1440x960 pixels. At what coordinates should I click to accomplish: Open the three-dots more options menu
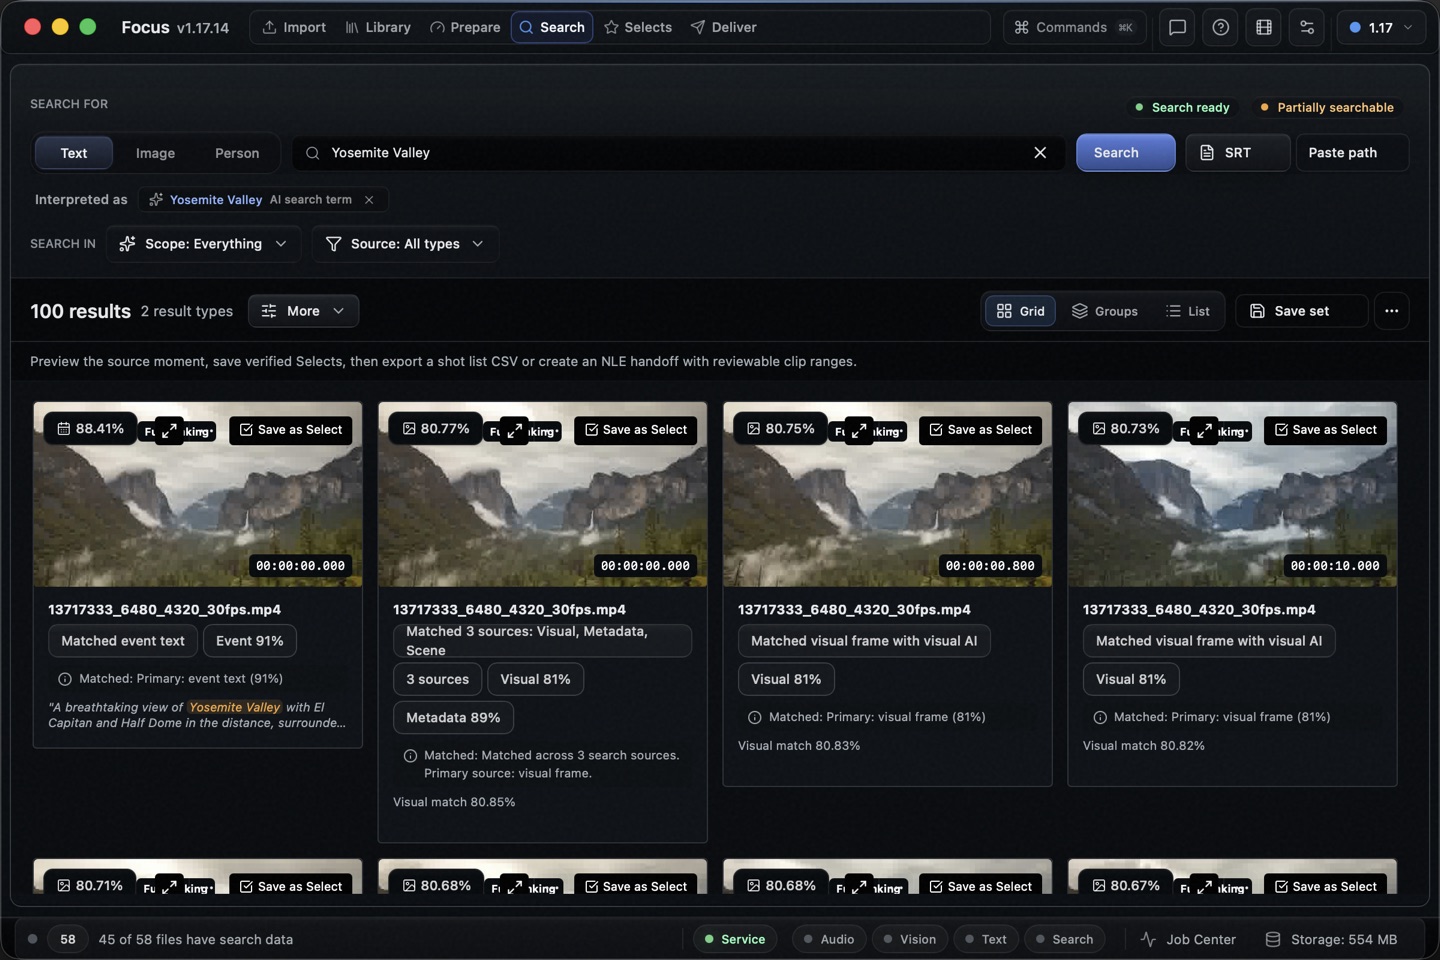click(x=1391, y=311)
